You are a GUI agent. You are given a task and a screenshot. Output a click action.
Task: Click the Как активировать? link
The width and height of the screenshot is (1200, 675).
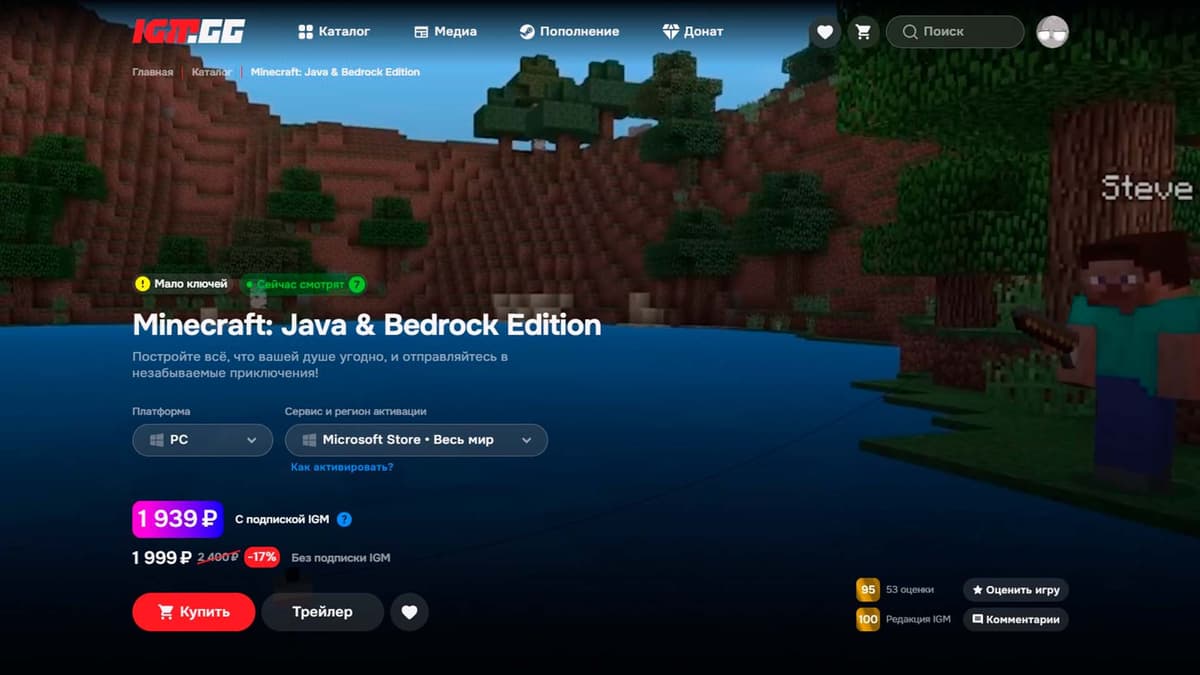pos(341,467)
